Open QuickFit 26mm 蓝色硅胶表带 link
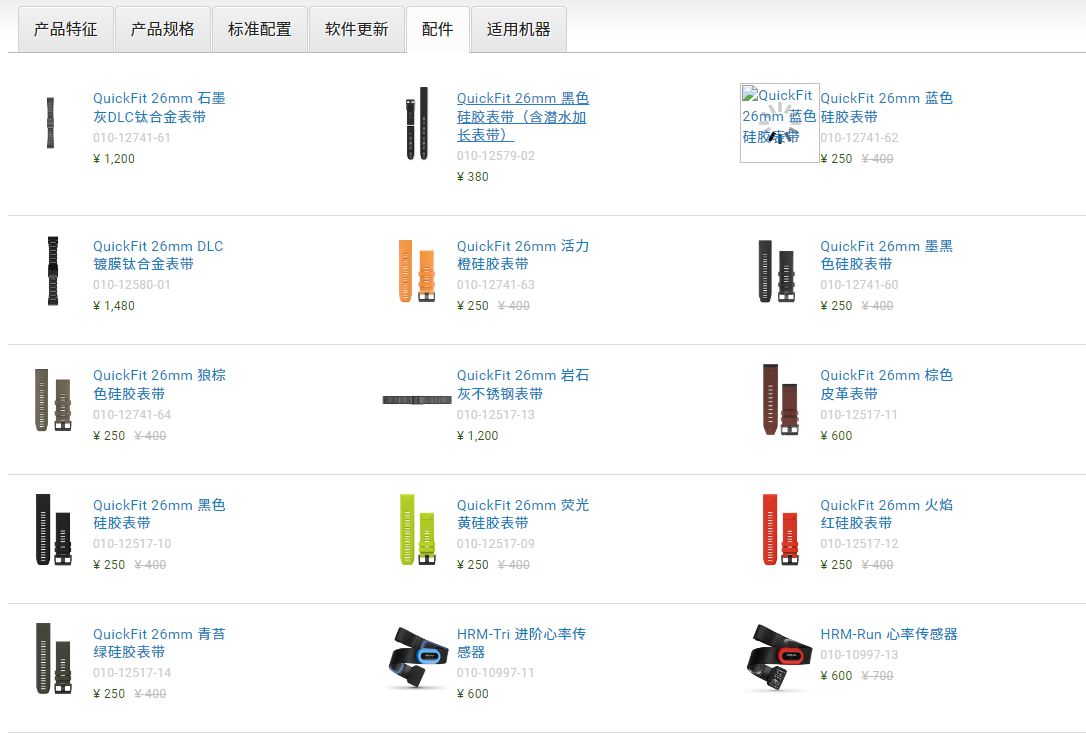 [887, 107]
